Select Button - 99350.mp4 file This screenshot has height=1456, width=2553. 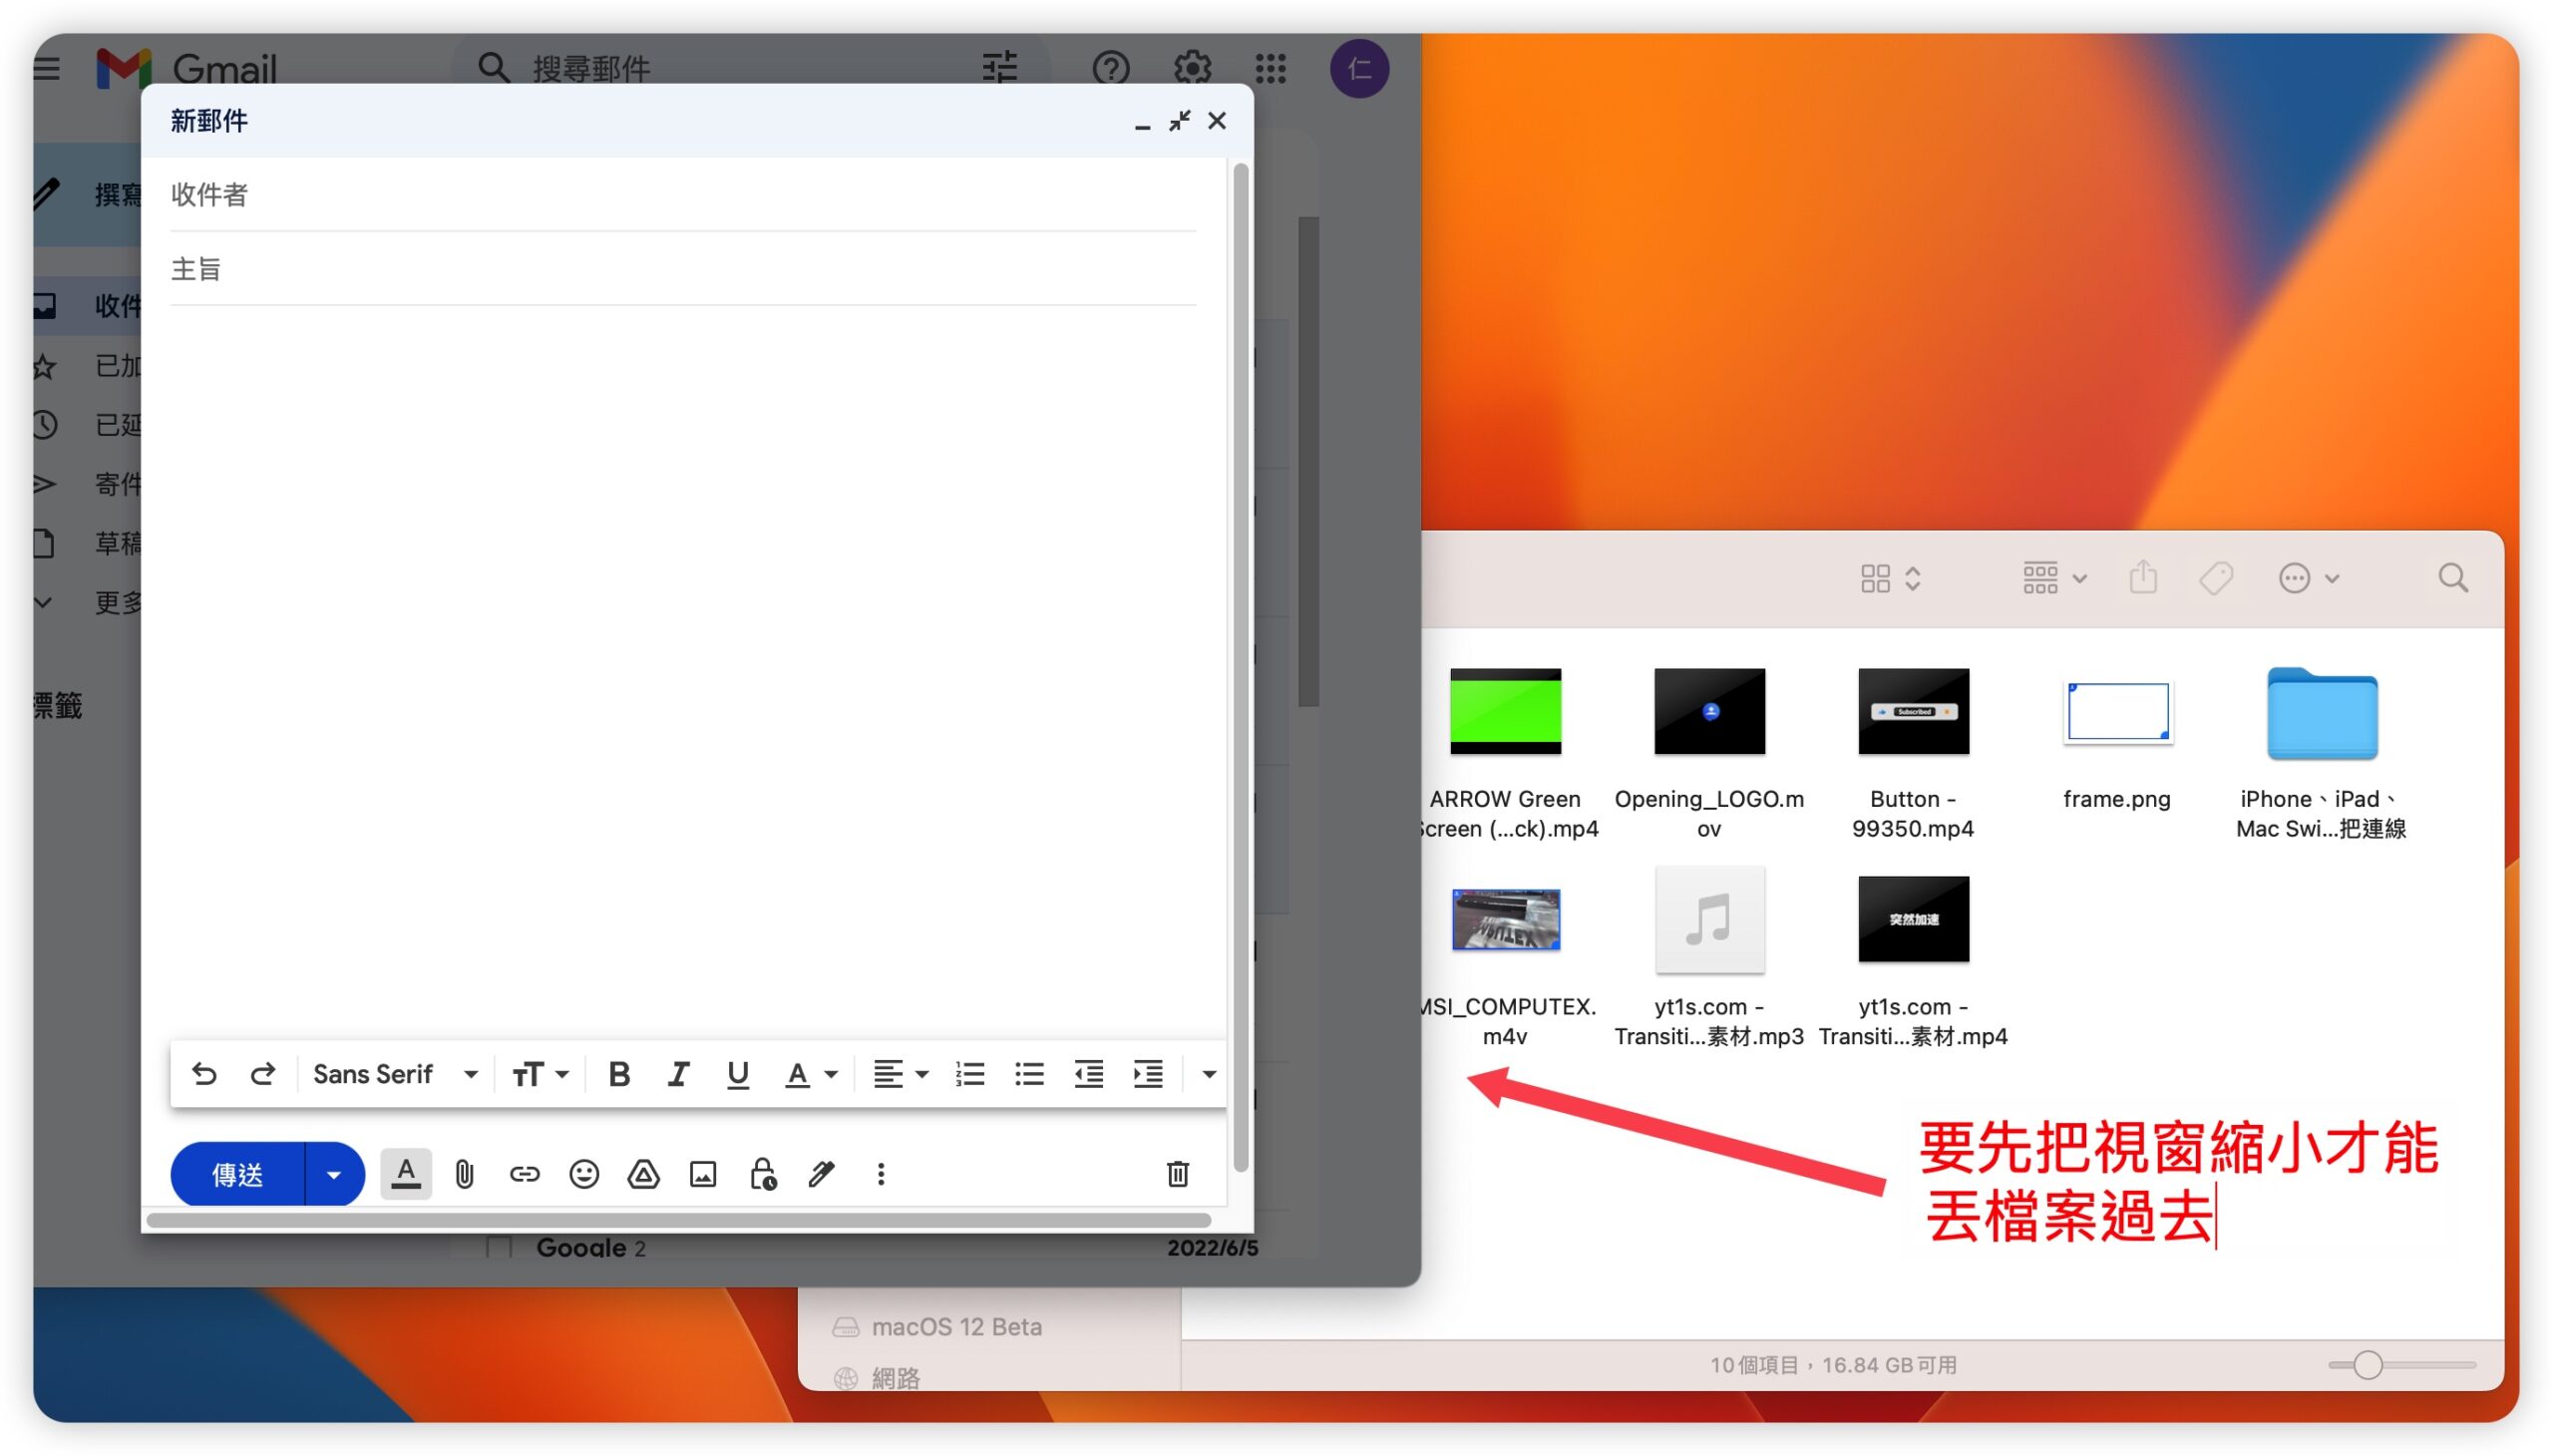pos(1913,711)
